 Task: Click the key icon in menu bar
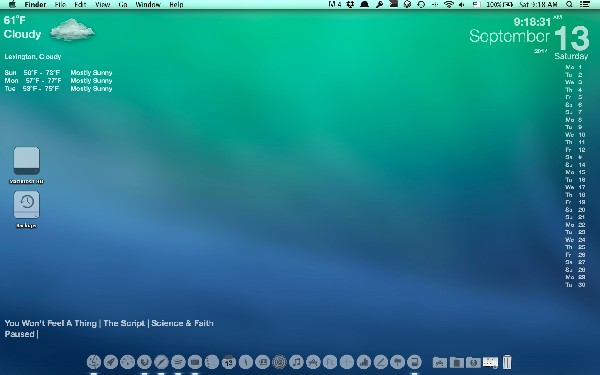click(x=379, y=5)
